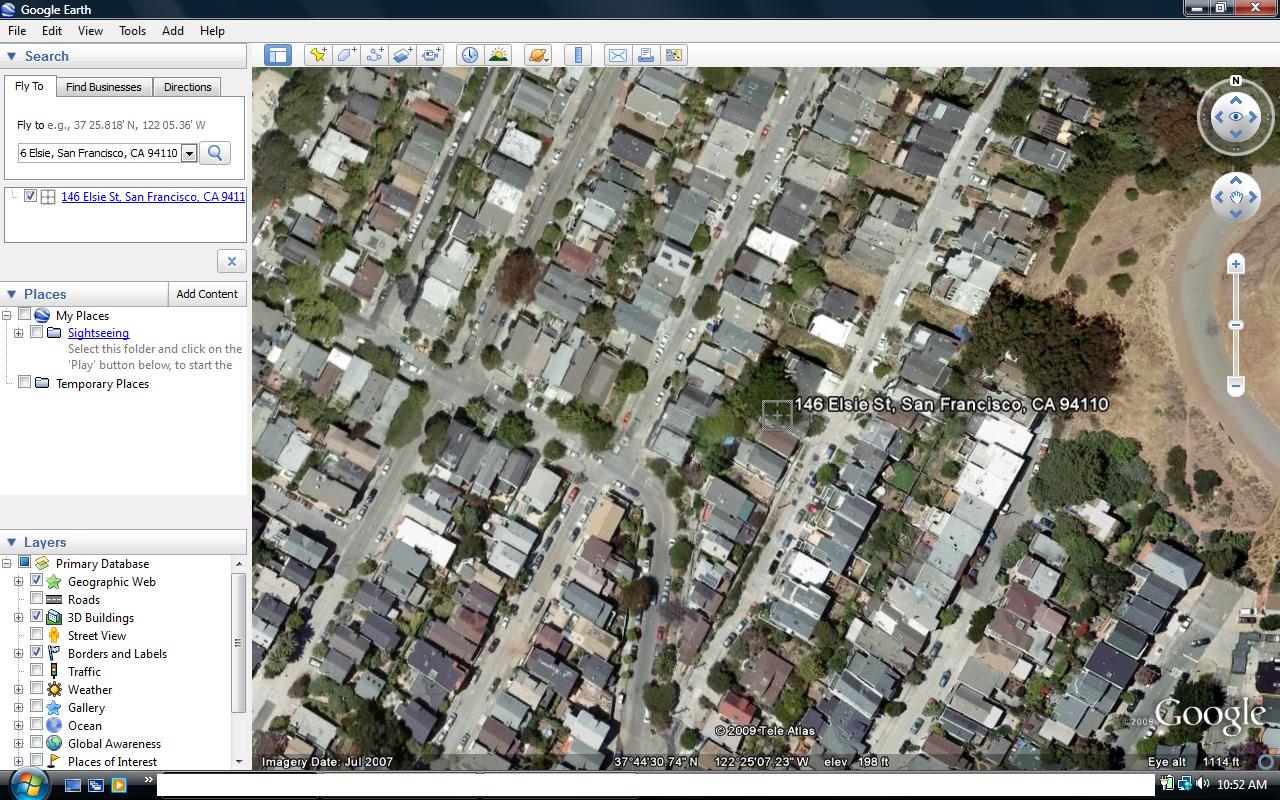This screenshot has width=1280, height=800.
Task: Open the Add menu
Action: [173, 31]
